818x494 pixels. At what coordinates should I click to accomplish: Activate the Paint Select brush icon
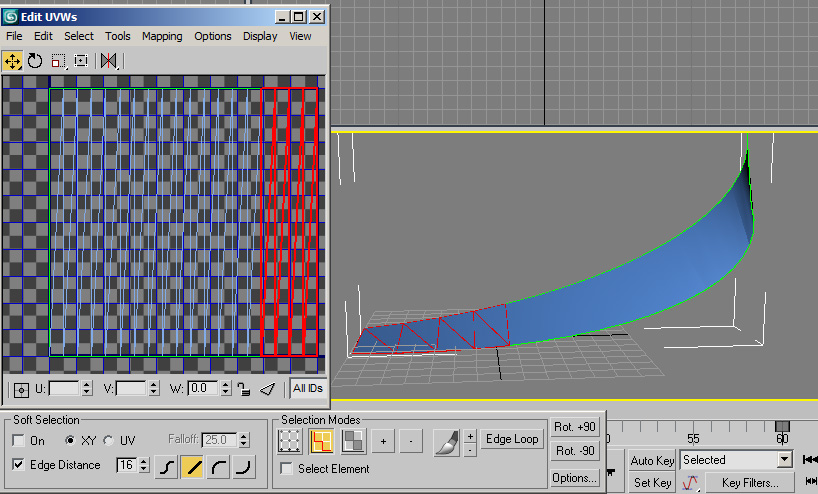447,442
